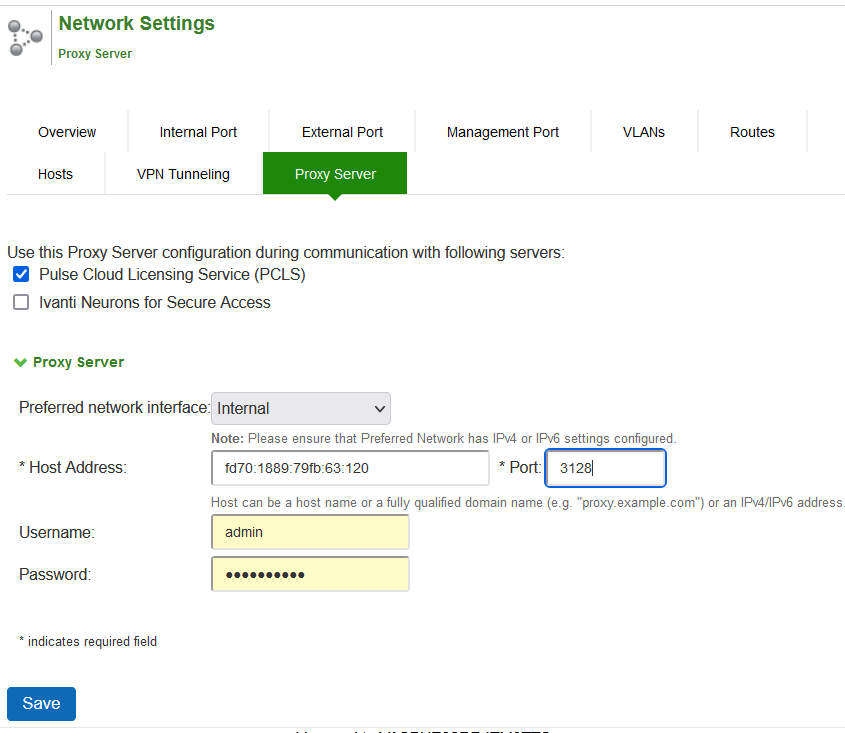Select the Management Port tab
The height and width of the screenshot is (733, 845).
pyautogui.click(x=503, y=132)
